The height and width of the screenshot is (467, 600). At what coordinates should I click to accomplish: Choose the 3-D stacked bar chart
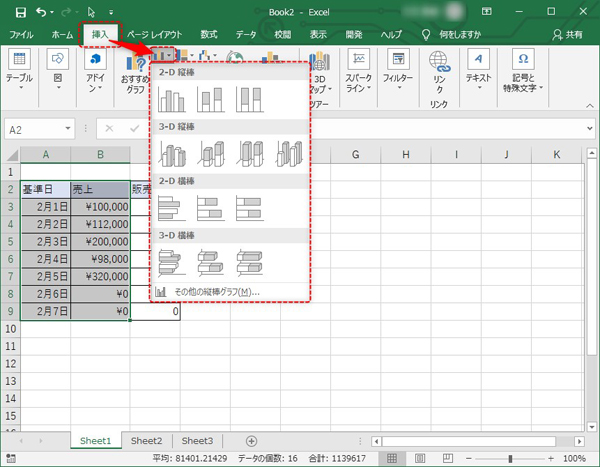(211, 261)
